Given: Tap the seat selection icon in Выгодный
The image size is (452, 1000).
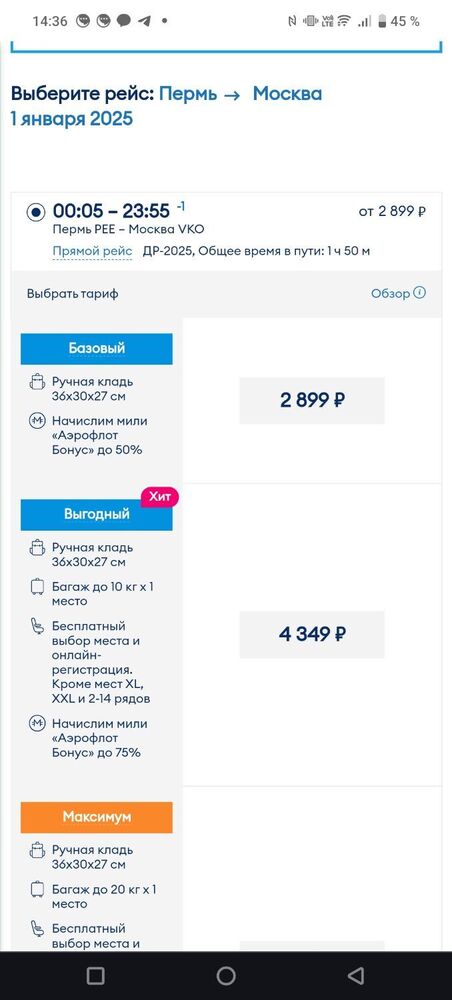Looking at the screenshot, I should [38, 626].
